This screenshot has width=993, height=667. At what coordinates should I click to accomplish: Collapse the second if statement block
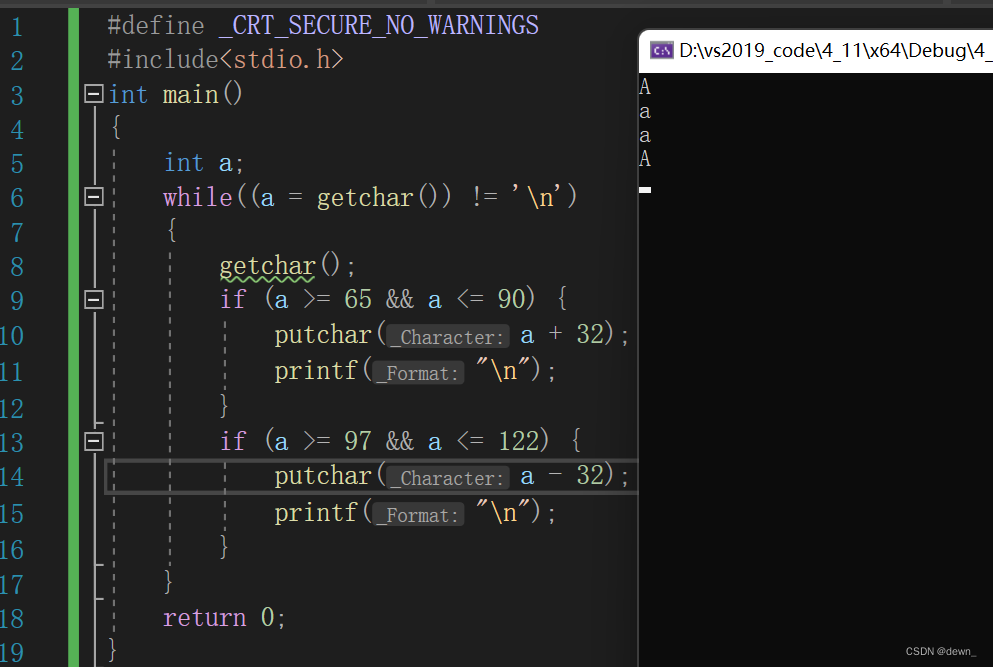tap(92, 441)
